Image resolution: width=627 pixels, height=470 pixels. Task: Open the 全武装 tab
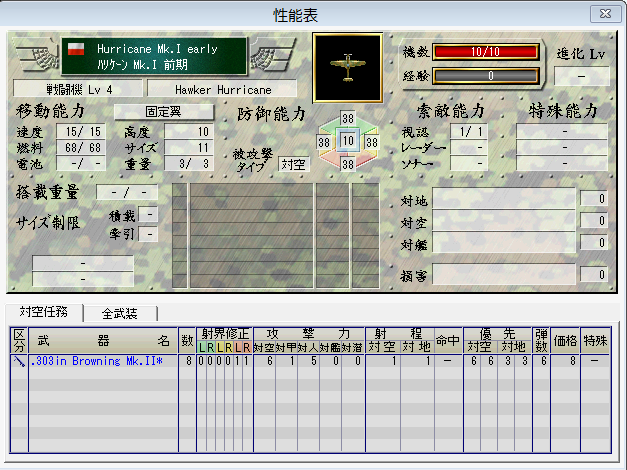(x=120, y=313)
